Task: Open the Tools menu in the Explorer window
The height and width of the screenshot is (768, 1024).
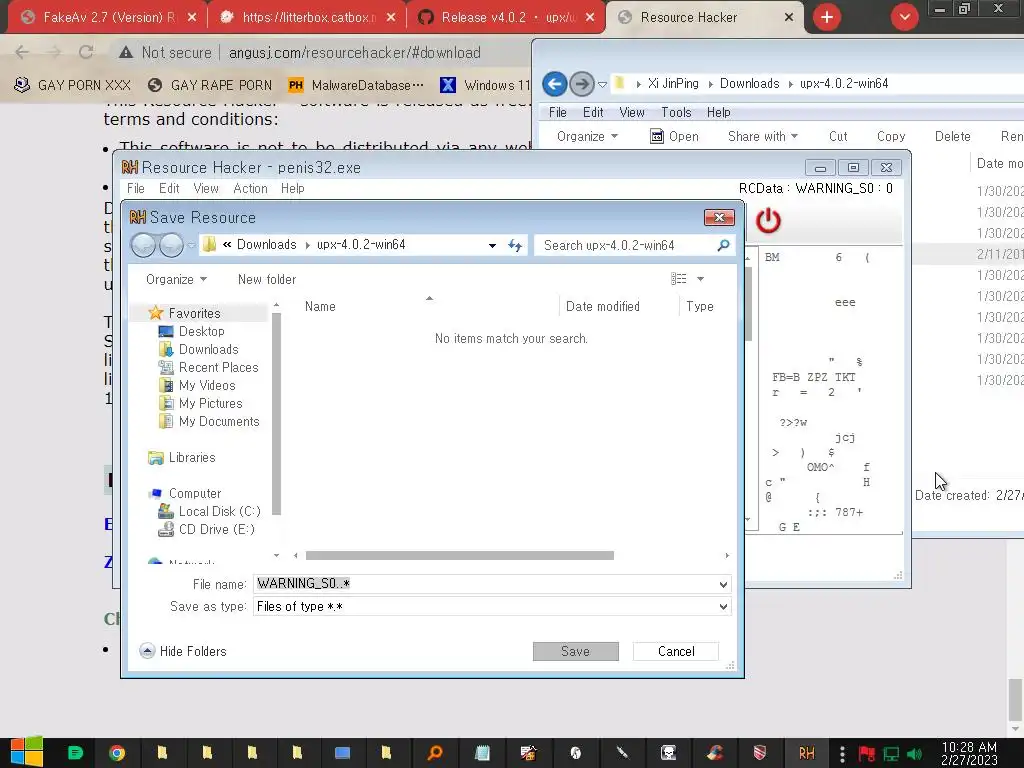Action: 676,112
